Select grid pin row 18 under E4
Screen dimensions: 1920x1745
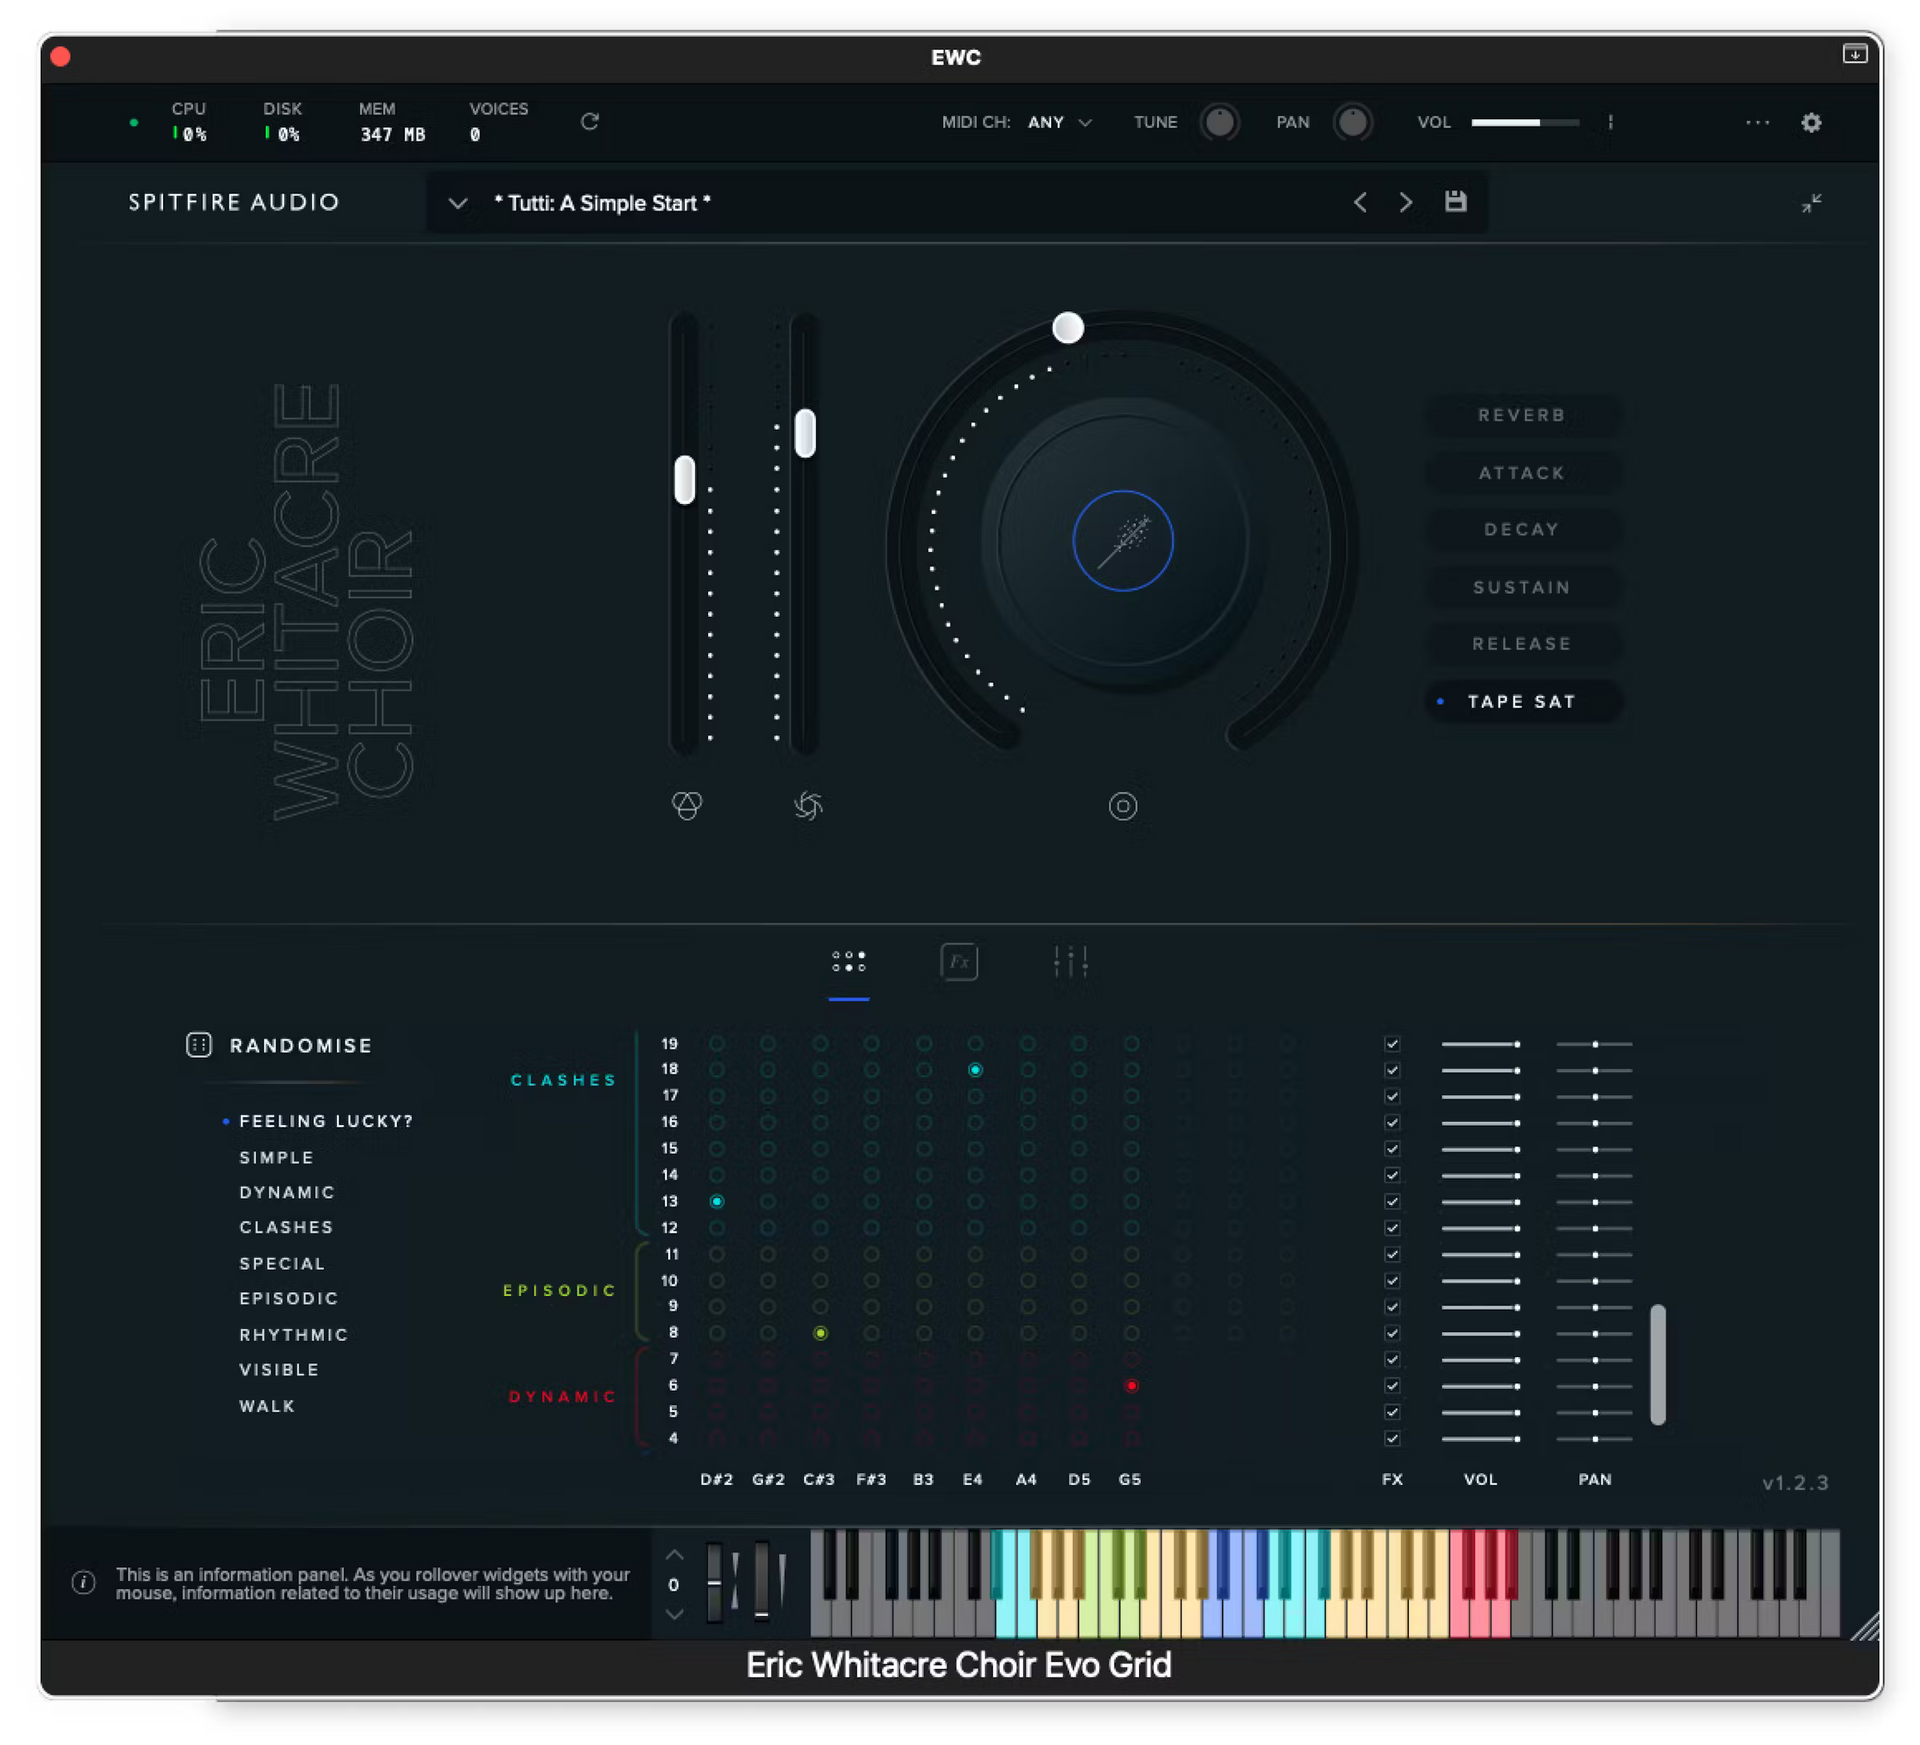[x=975, y=1070]
